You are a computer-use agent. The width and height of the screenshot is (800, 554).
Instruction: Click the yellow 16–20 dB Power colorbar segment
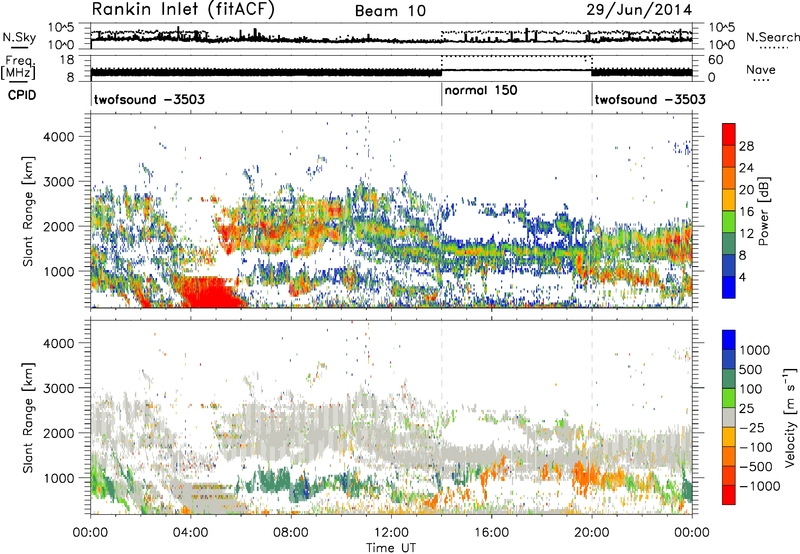pyautogui.click(x=729, y=200)
